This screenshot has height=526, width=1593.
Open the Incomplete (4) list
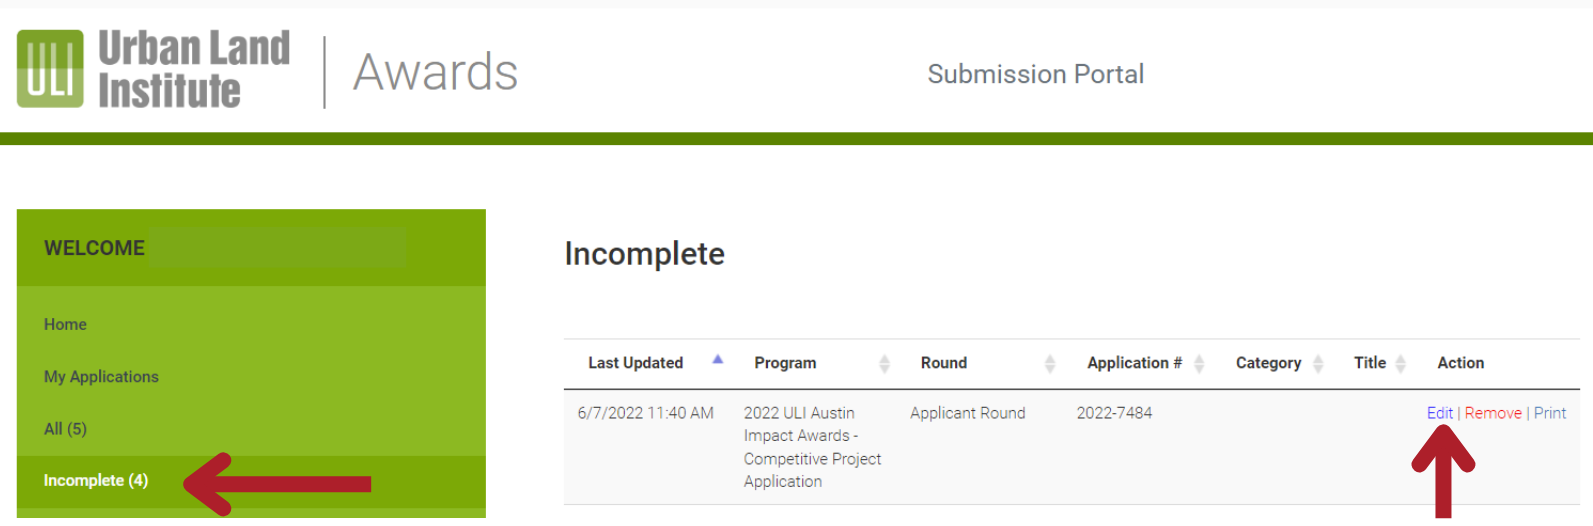pyautogui.click(x=96, y=481)
